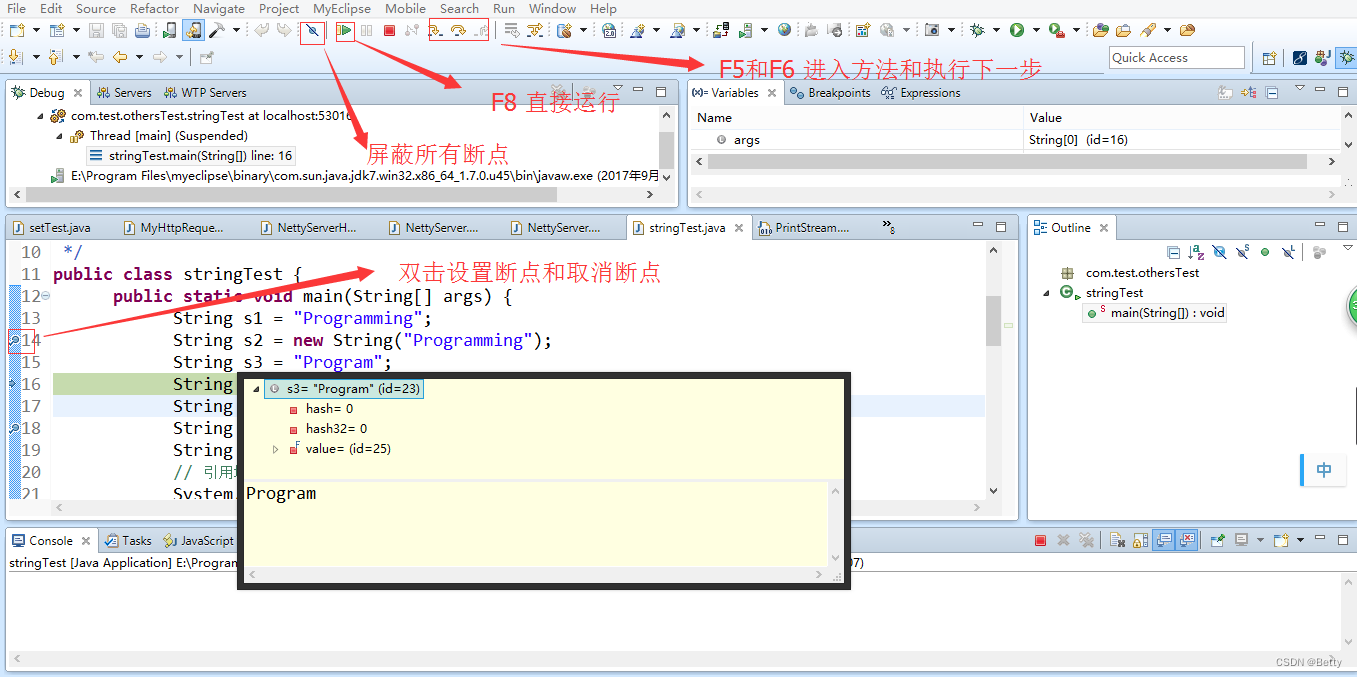Click the Skip All Breakpoints icon
The image size is (1357, 677).
click(312, 30)
